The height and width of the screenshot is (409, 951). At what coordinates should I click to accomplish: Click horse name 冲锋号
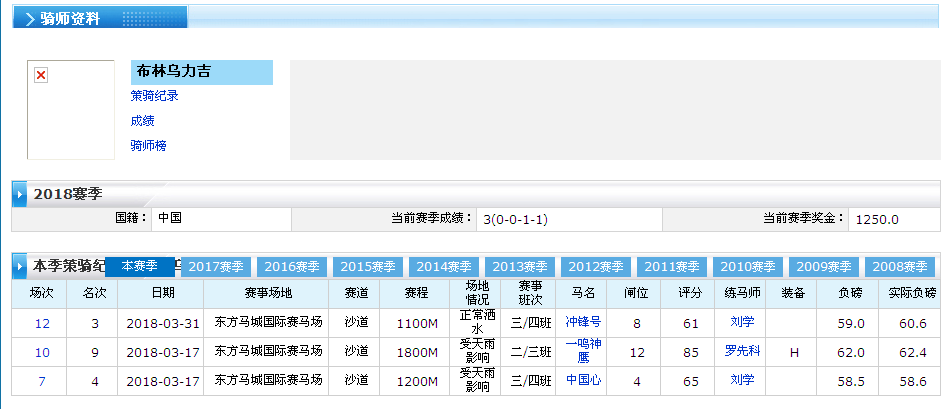[583, 322]
